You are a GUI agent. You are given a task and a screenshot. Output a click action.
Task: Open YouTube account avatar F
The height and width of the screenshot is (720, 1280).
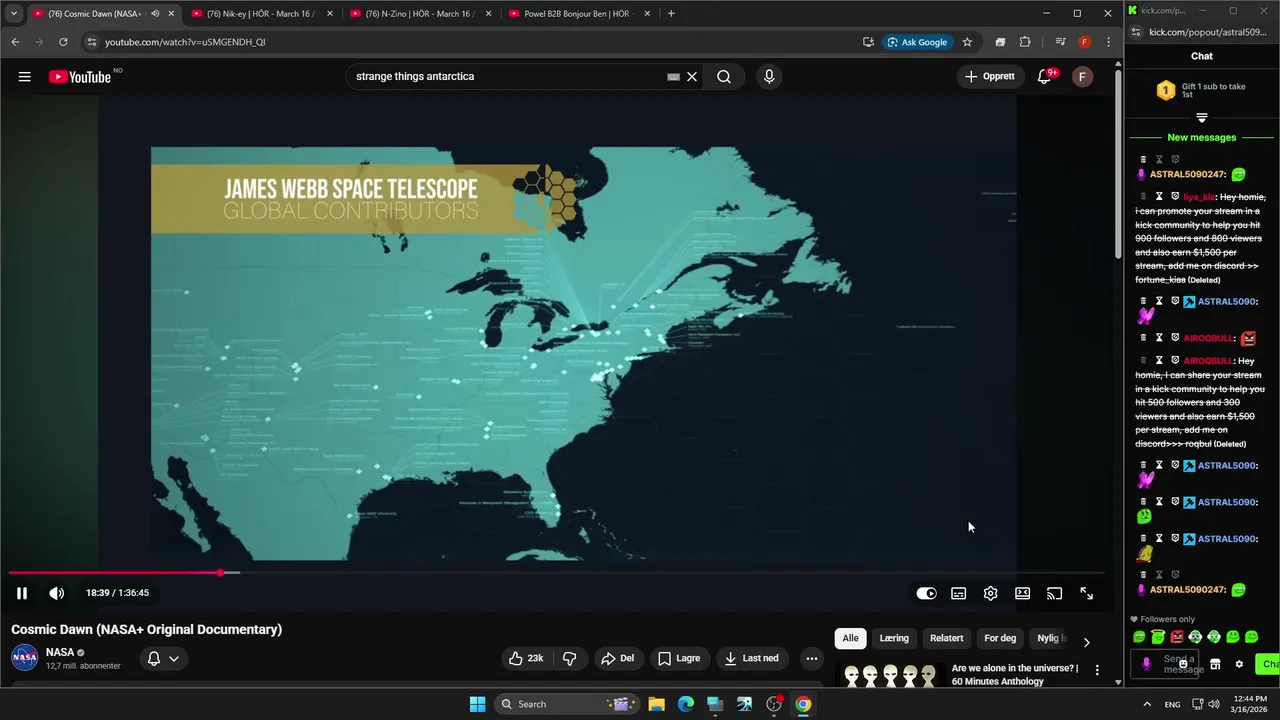tap(1082, 76)
